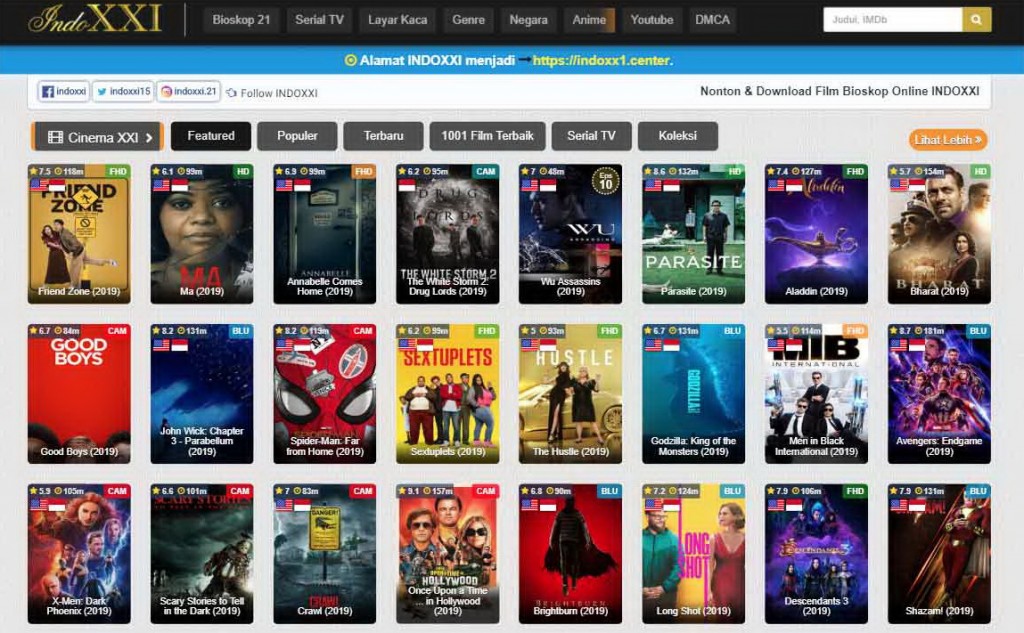Click the Eps 10 badge on Wu Assassins
Screen dimensions: 1024x633
pyautogui.click(x=605, y=182)
